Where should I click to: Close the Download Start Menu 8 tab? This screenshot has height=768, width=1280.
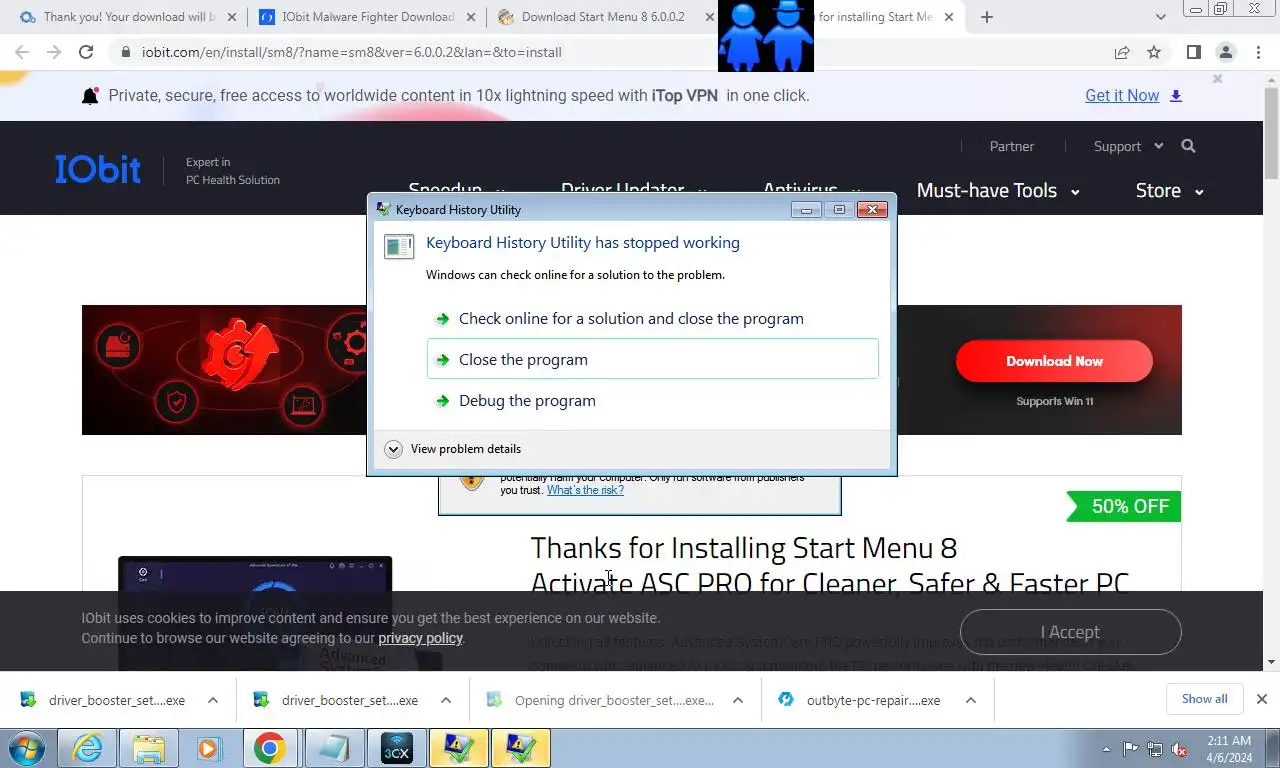709,17
